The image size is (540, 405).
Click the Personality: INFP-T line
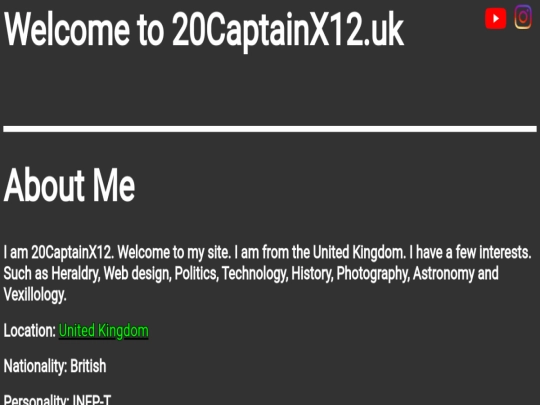[58, 400]
